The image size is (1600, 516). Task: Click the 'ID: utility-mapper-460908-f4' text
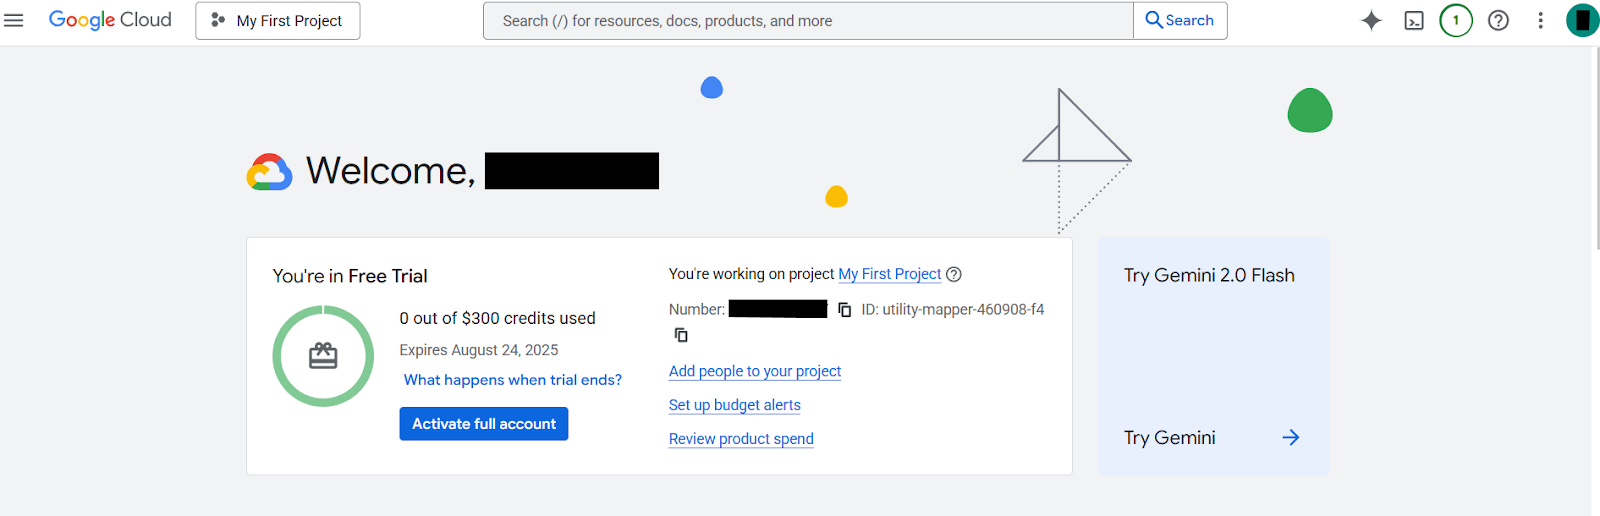tap(953, 310)
